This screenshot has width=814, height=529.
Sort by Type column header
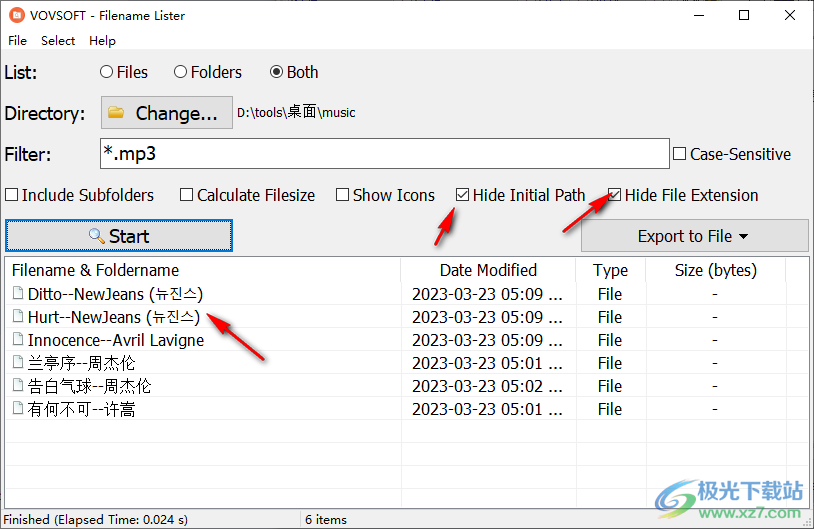point(610,270)
